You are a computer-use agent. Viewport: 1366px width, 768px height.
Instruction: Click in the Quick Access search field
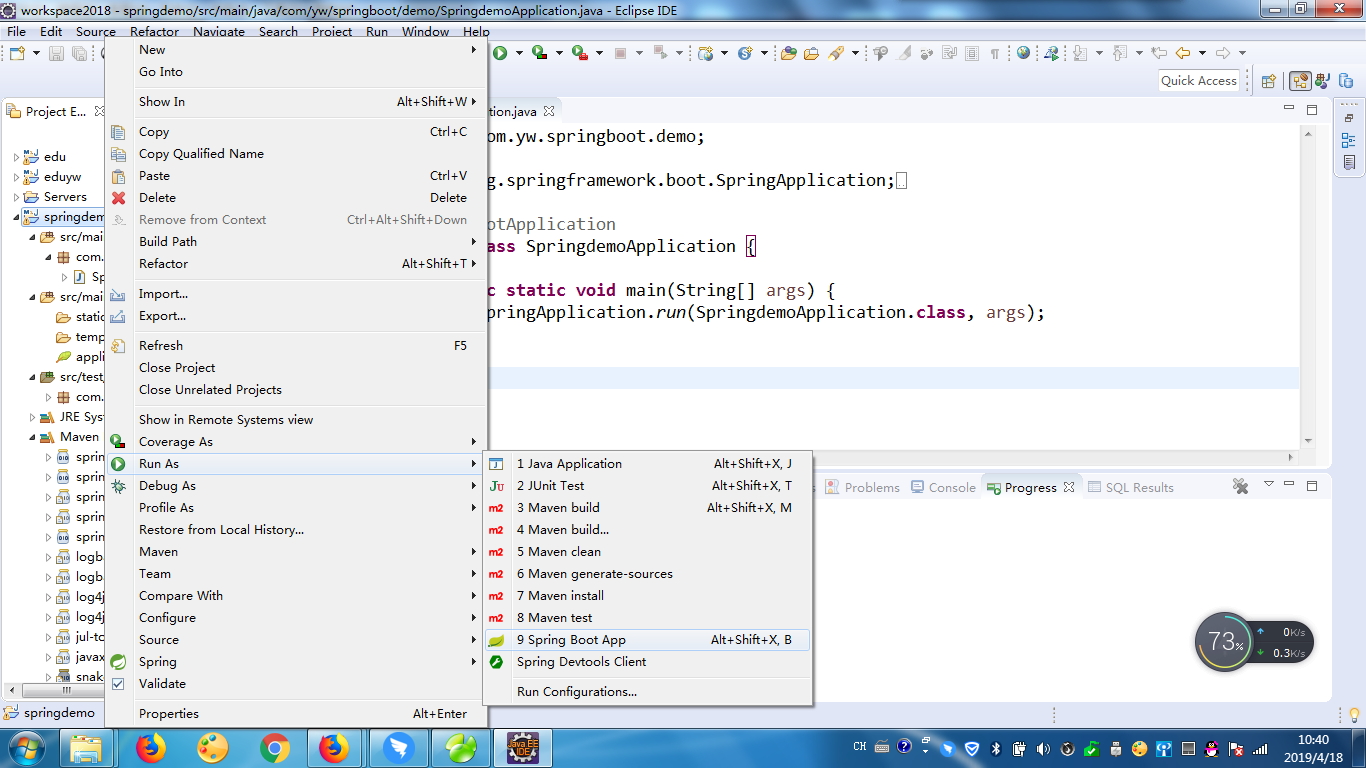1199,81
